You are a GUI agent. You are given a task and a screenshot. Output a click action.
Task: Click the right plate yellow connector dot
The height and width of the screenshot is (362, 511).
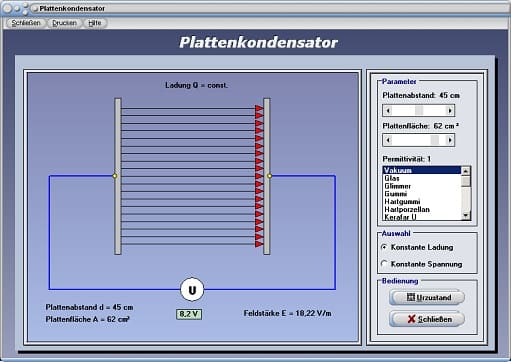pos(269,176)
